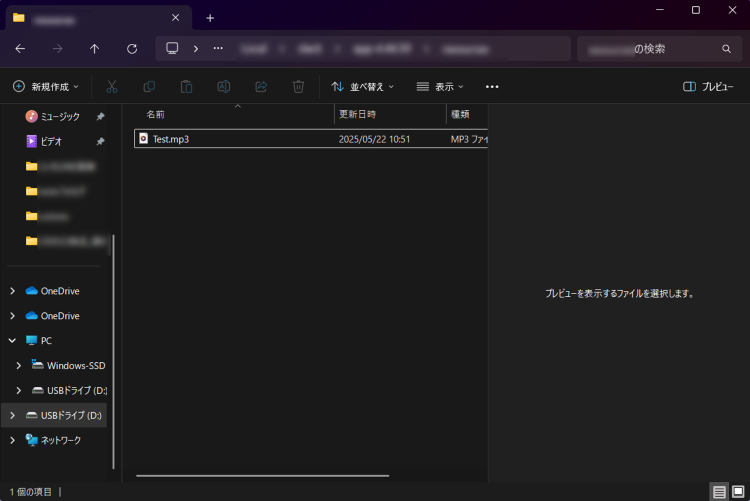Sort by the 更新日時 column header

click(390, 114)
